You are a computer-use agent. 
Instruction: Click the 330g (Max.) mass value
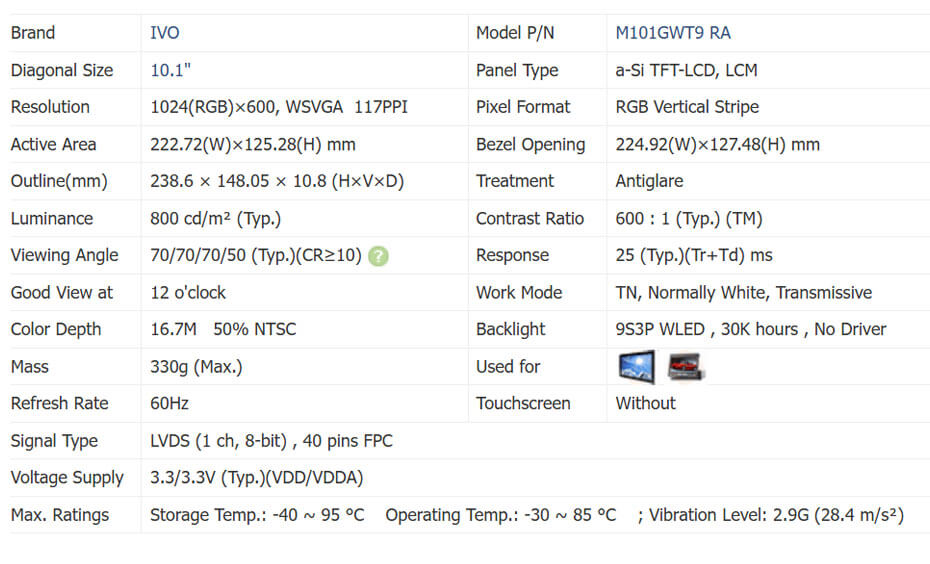click(196, 366)
